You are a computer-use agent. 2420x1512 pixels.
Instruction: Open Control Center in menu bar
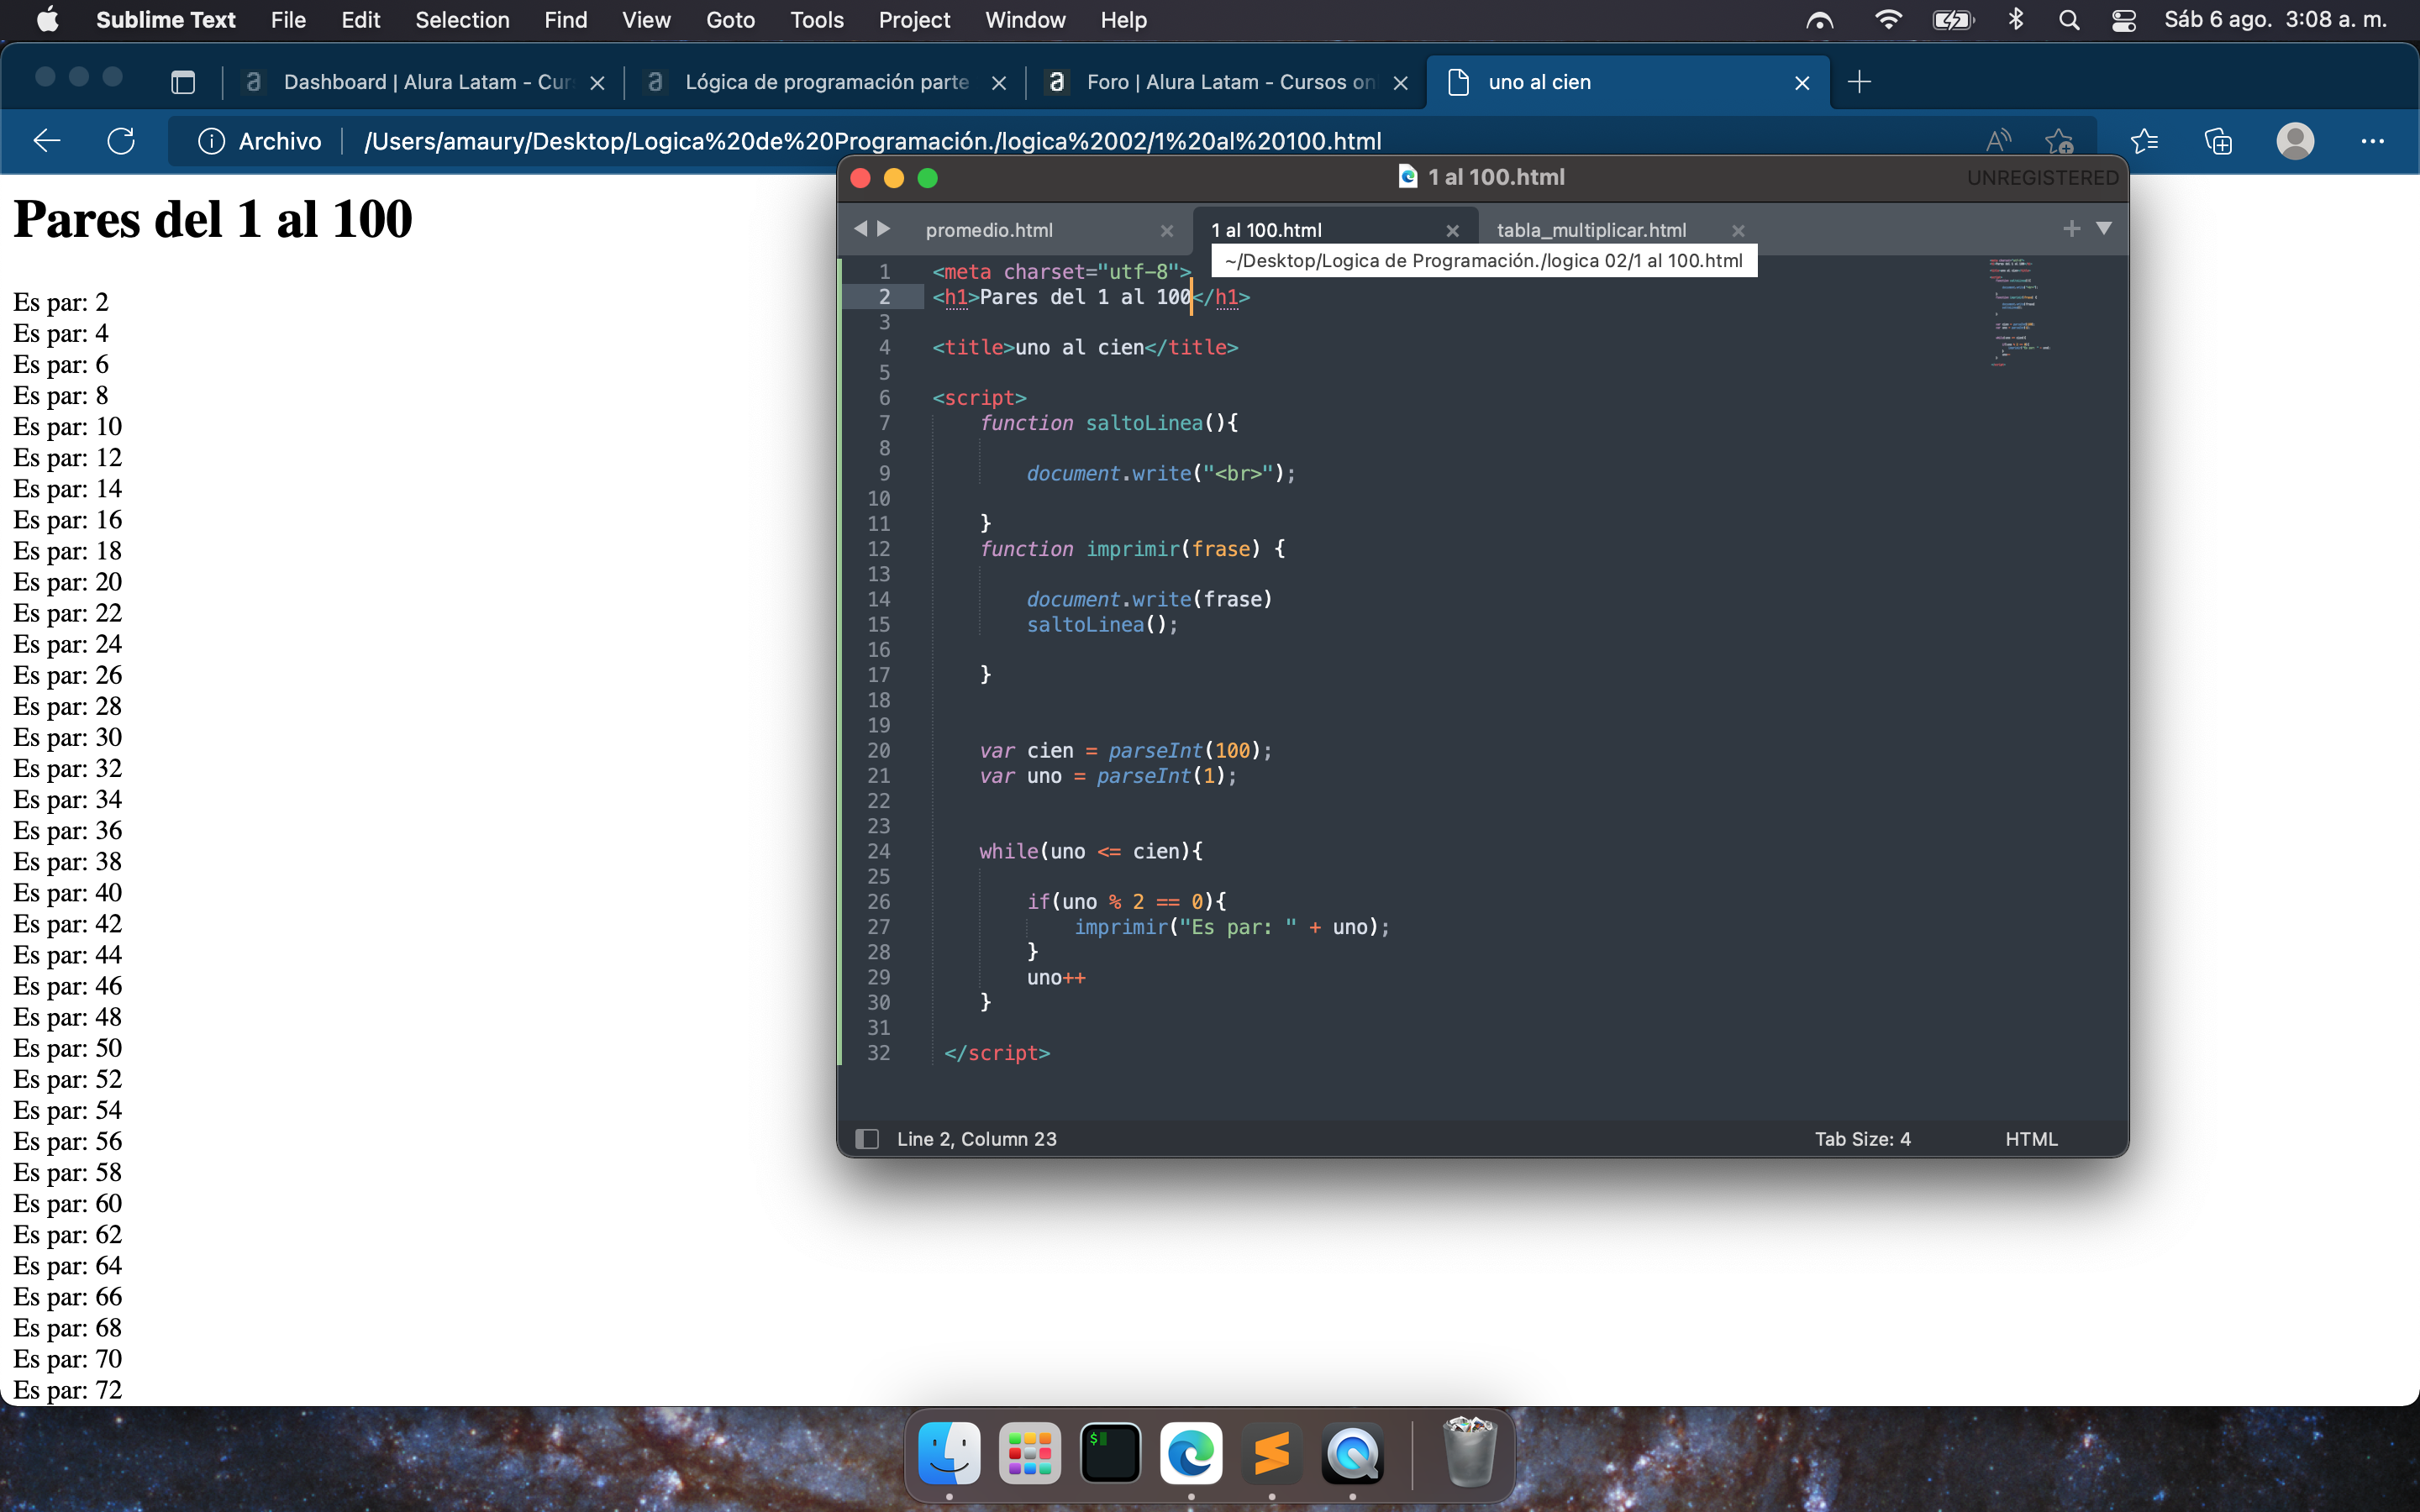pyautogui.click(x=2123, y=20)
